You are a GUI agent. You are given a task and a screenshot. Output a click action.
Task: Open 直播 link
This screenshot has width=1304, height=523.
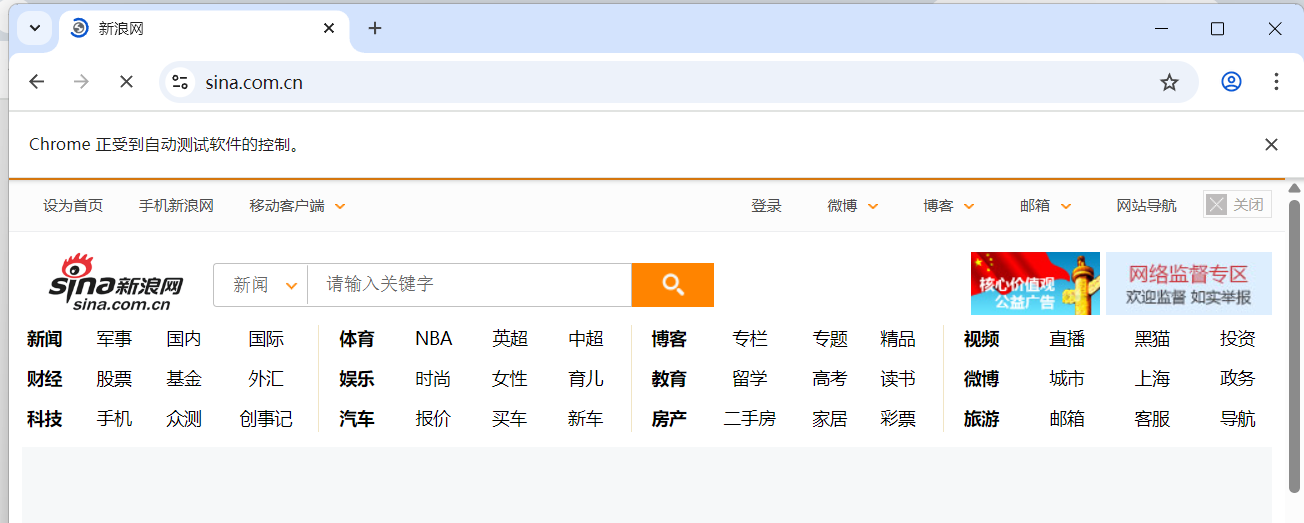pyautogui.click(x=1067, y=339)
